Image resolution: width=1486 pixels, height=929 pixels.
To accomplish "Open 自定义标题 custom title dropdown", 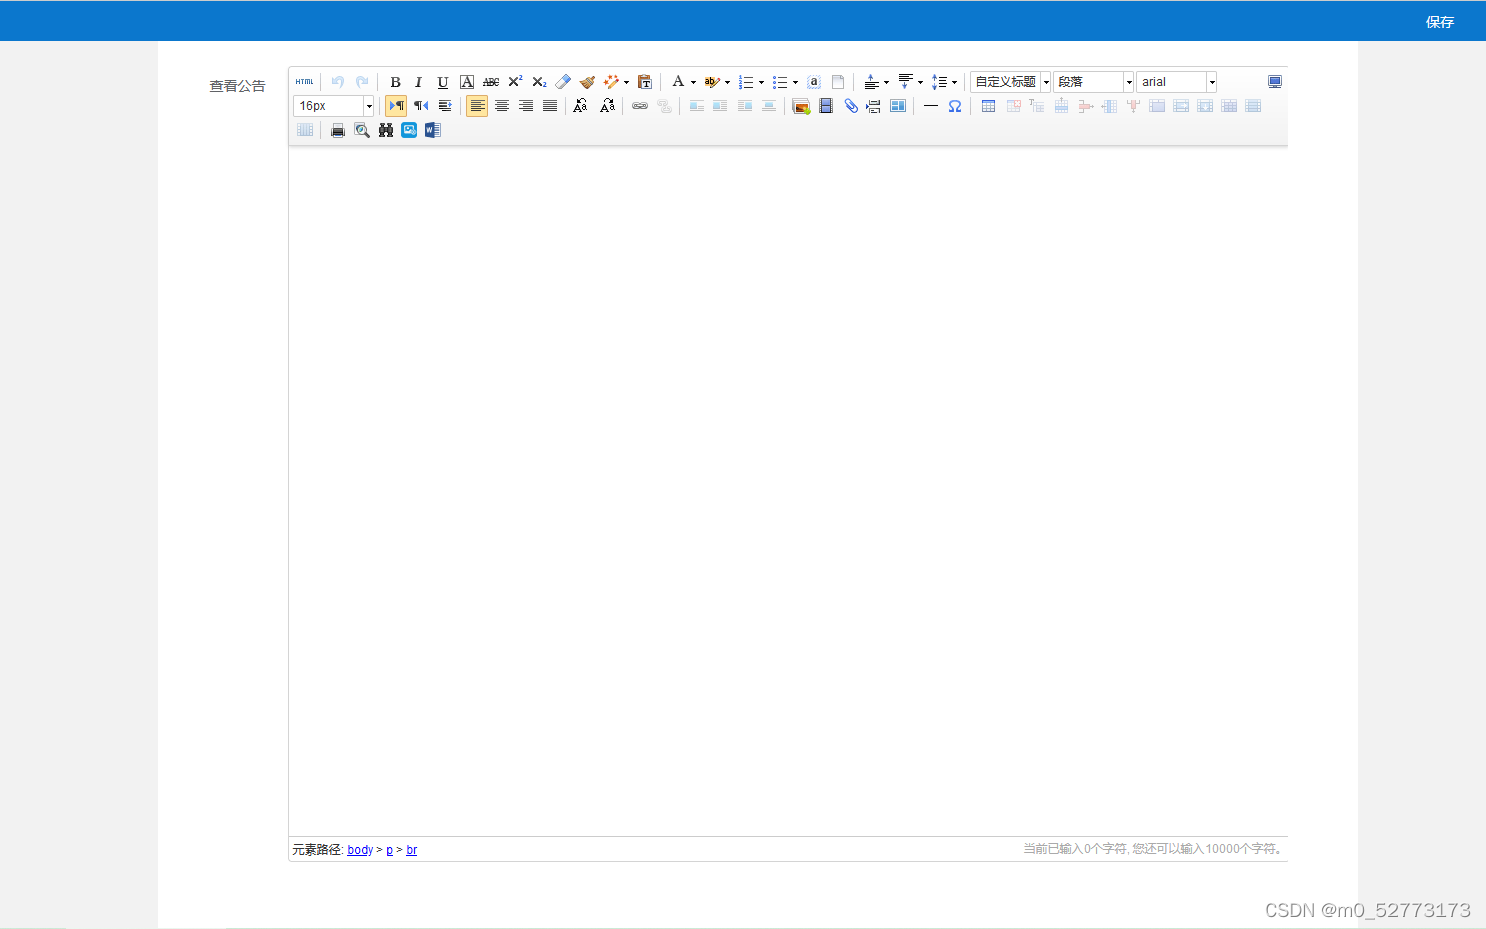I will click(1010, 82).
